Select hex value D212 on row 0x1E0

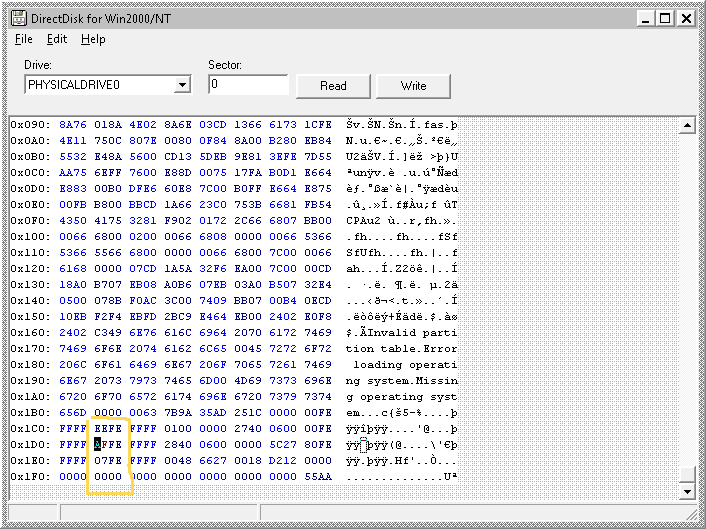(283, 461)
